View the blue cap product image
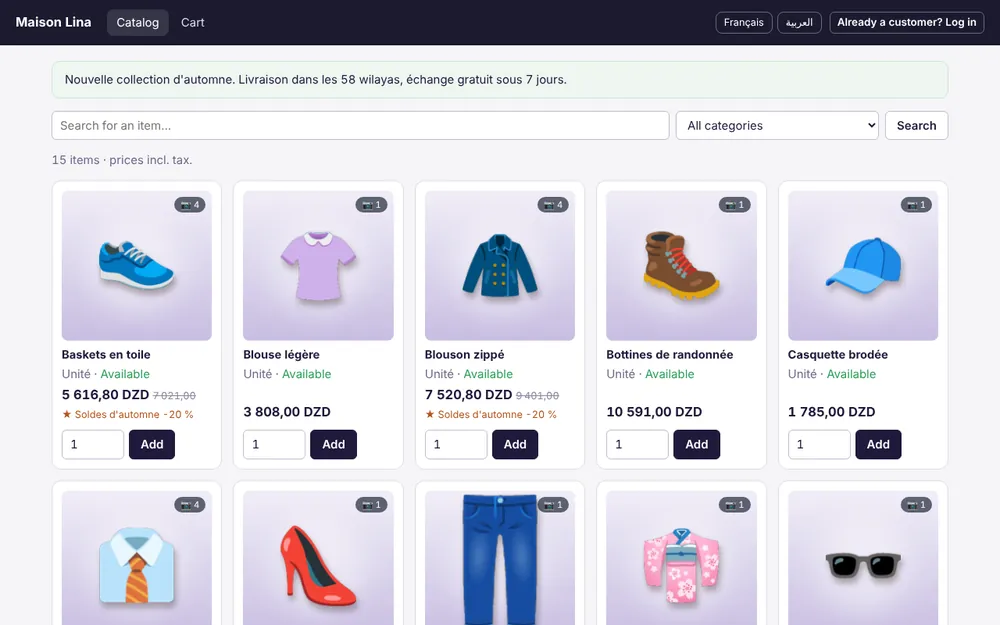 [863, 265]
